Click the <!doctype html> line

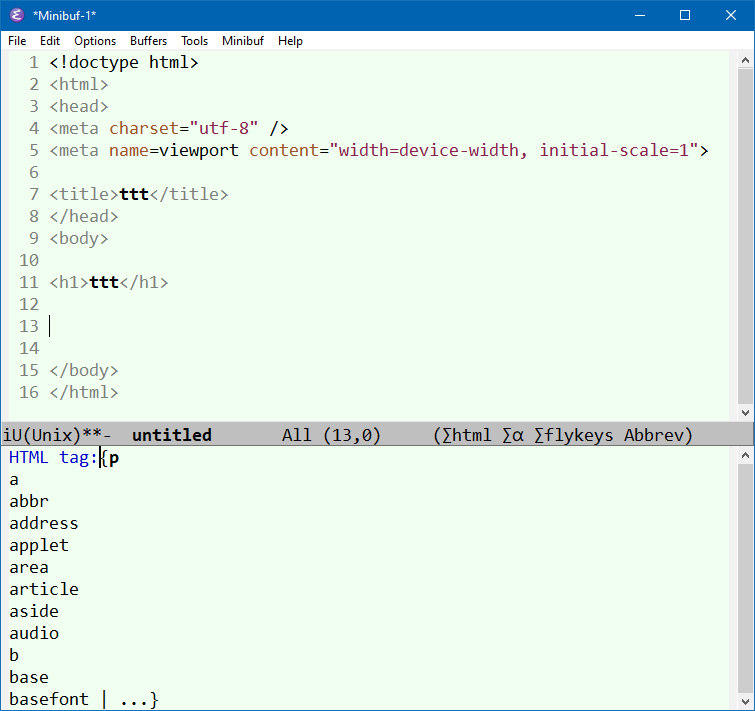(124, 63)
